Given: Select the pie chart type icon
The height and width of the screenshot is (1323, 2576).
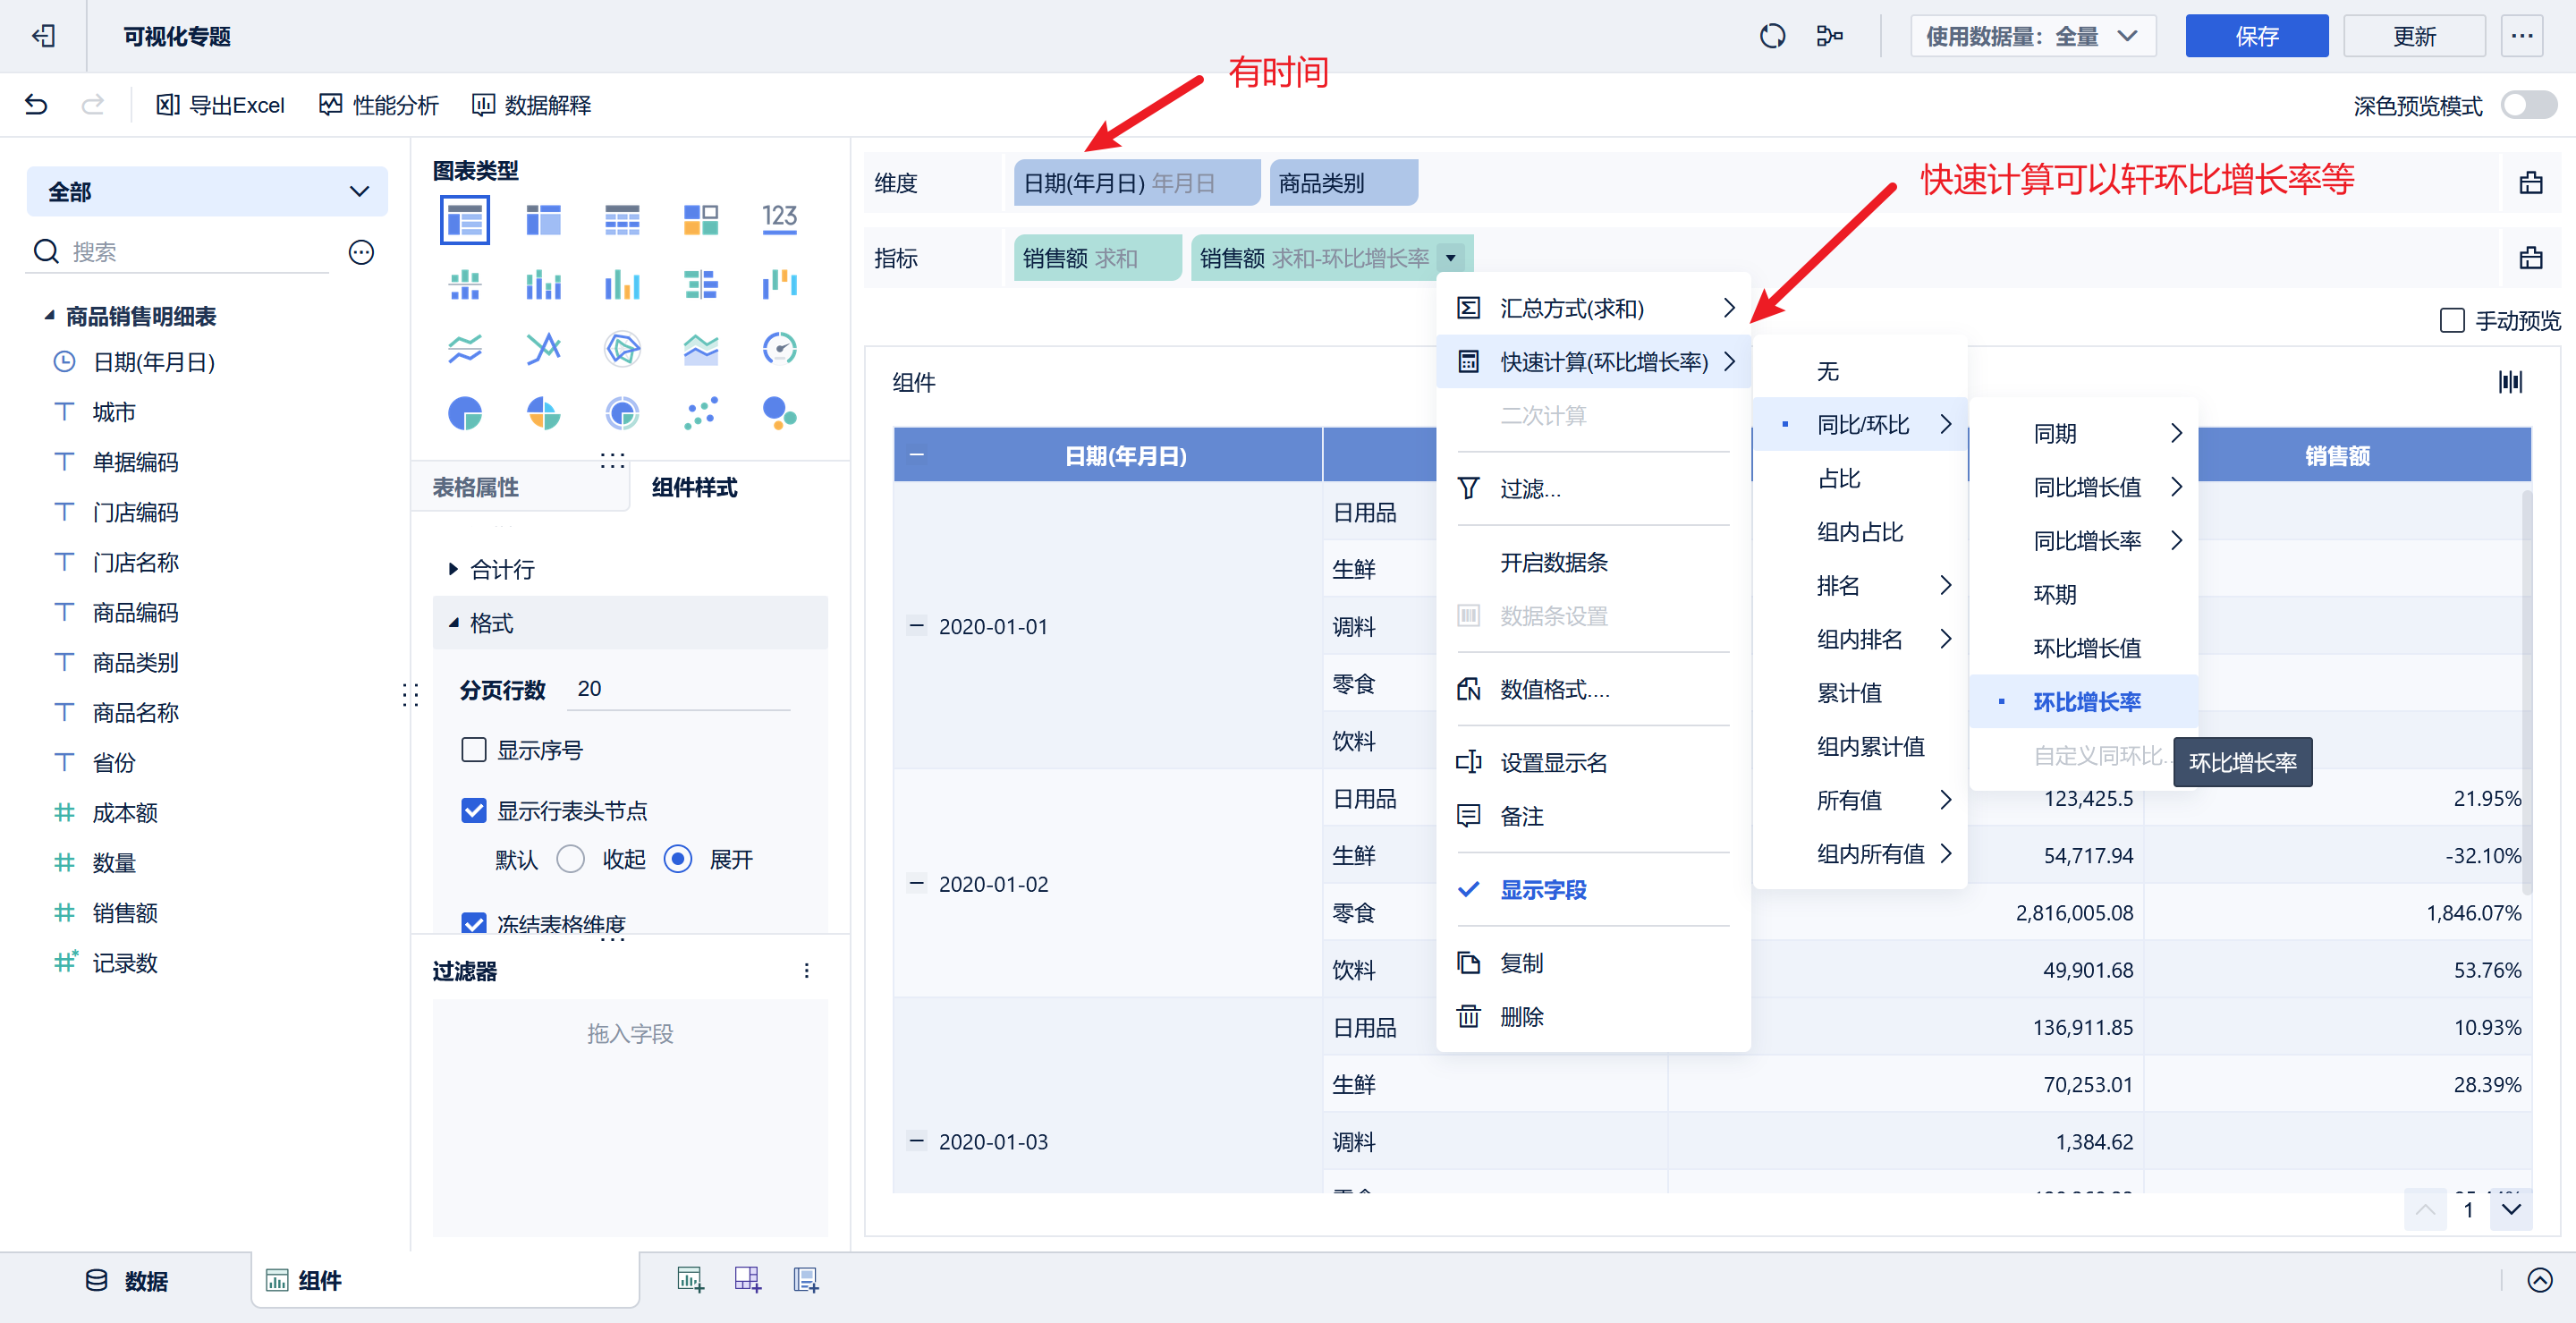Looking at the screenshot, I should tap(465, 412).
